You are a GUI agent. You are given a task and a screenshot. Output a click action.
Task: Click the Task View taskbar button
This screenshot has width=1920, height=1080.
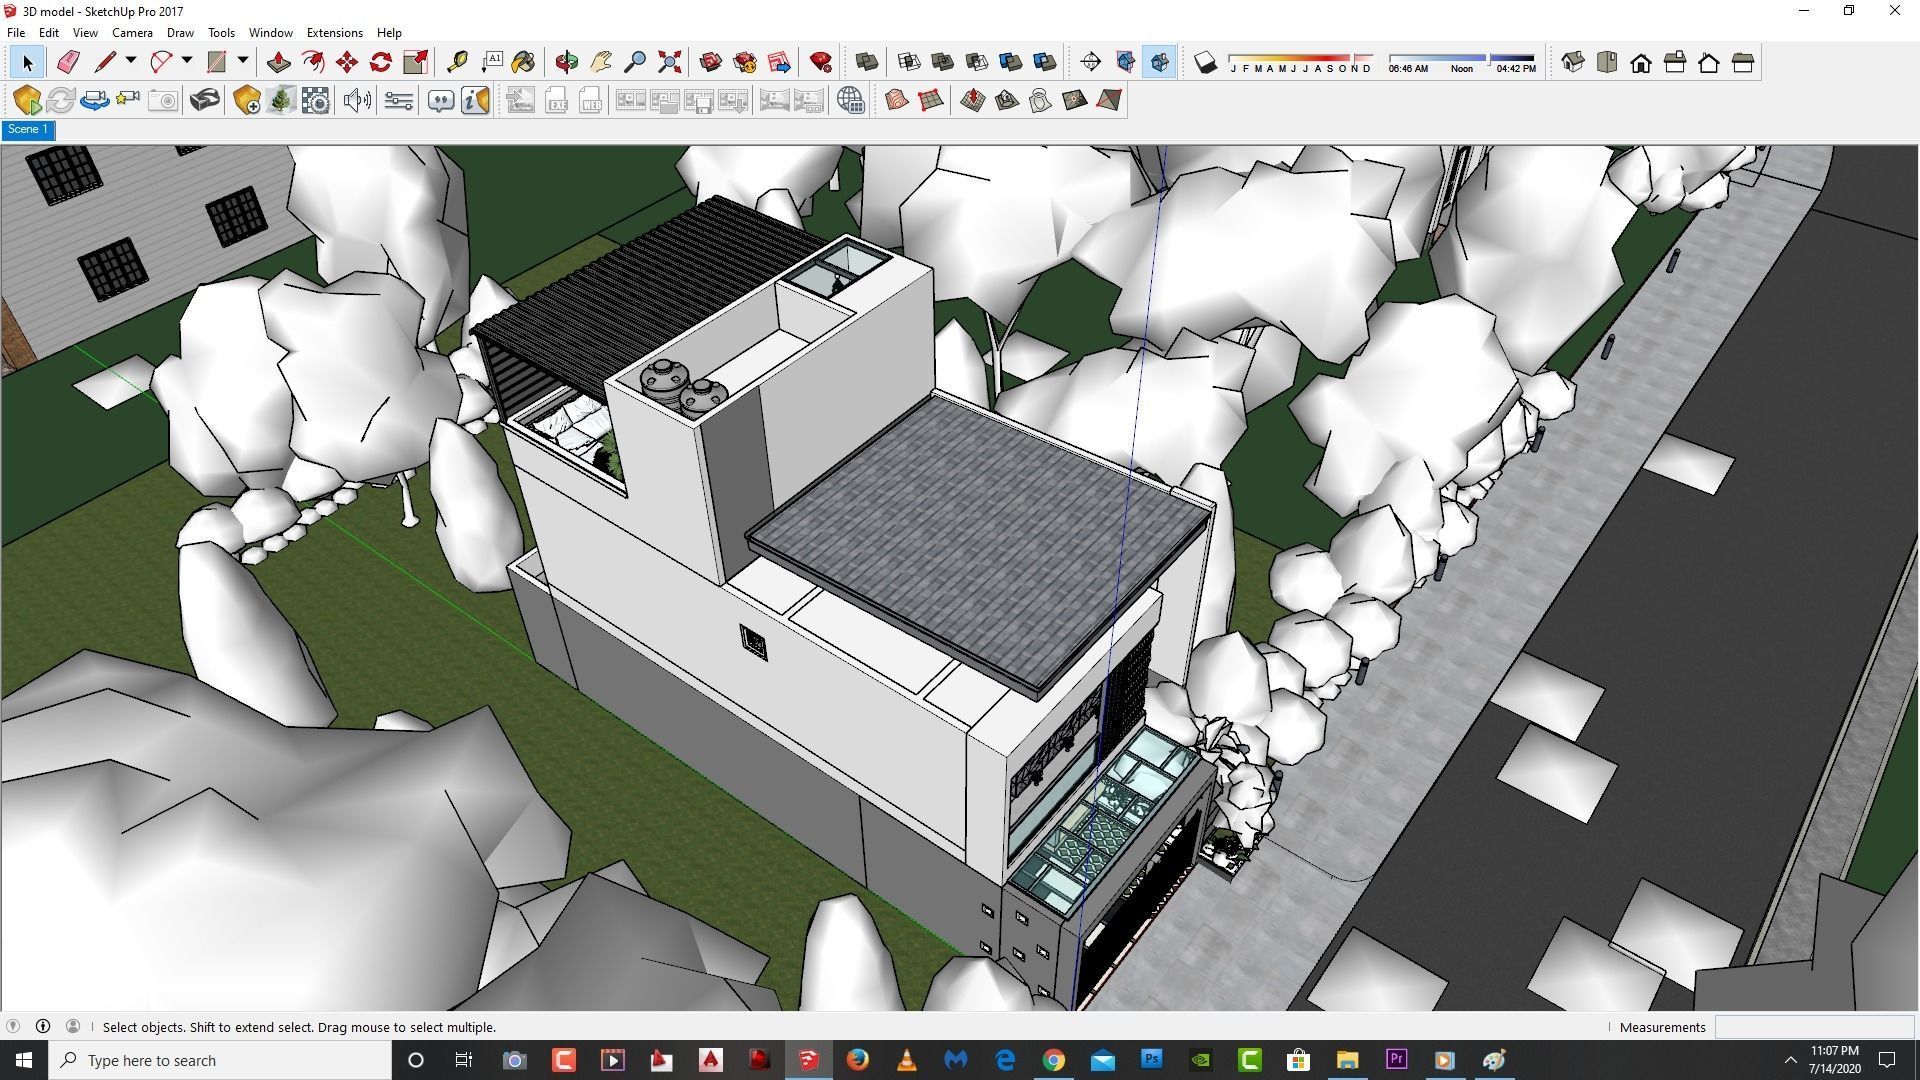click(x=463, y=1060)
